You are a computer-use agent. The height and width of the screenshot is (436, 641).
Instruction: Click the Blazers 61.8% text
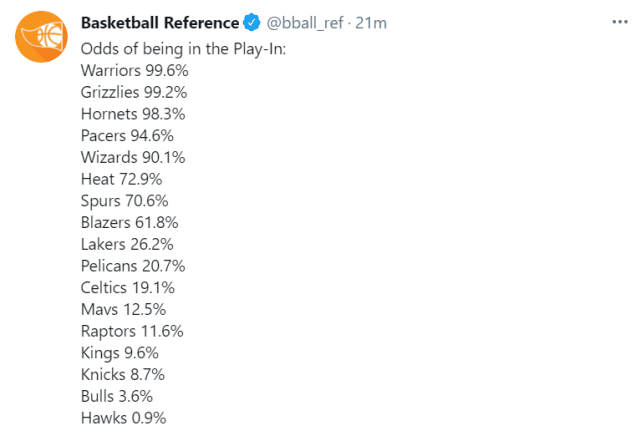[x=129, y=223]
